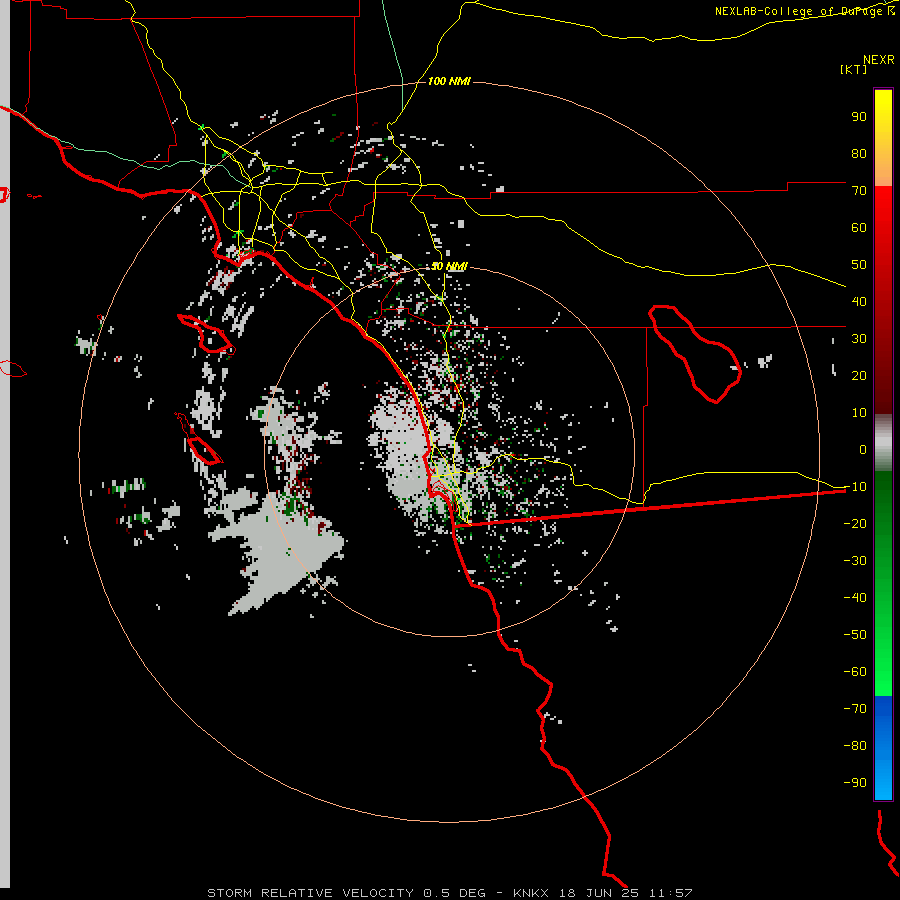Screen dimensions: 900x900
Task: Click the Storm Relative Velocity caption at bottom
Action: (x=449, y=893)
